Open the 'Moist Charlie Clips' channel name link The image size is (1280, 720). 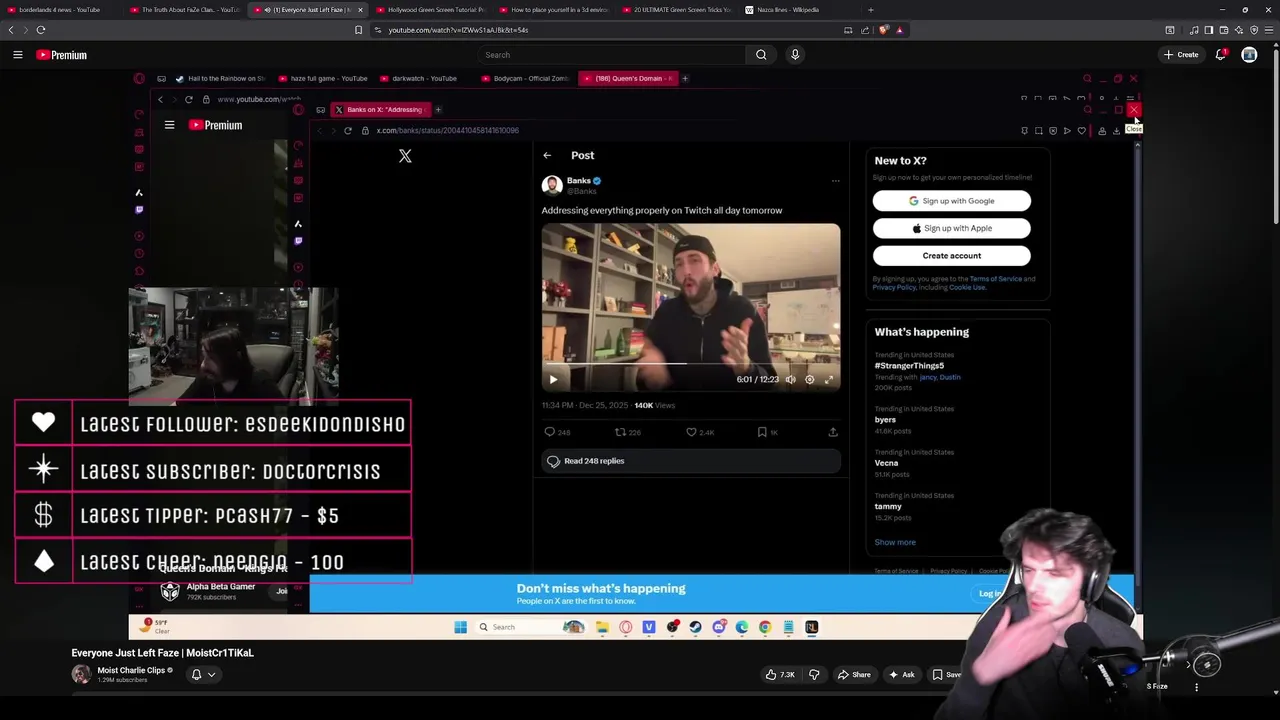(x=131, y=670)
